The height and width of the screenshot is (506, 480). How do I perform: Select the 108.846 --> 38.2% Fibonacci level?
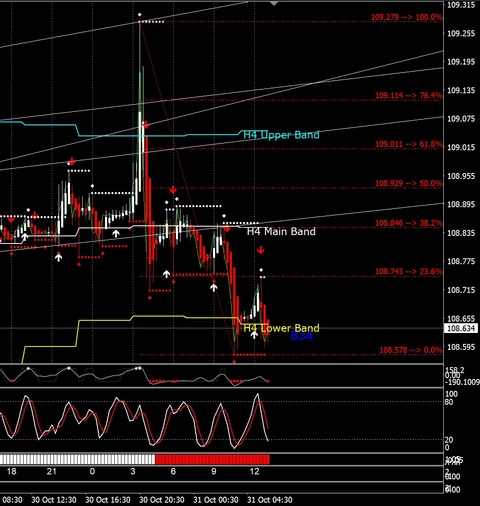point(409,223)
